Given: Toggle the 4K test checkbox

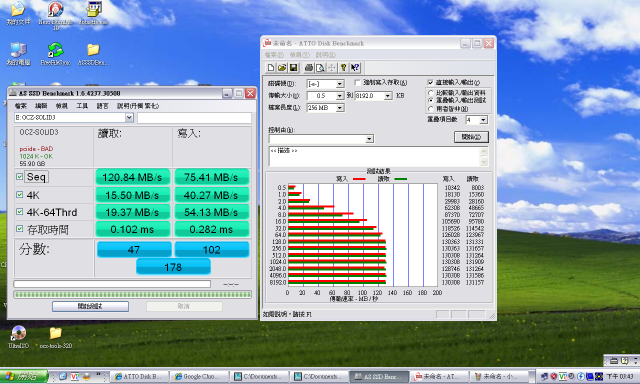Looking at the screenshot, I should pos(19,195).
